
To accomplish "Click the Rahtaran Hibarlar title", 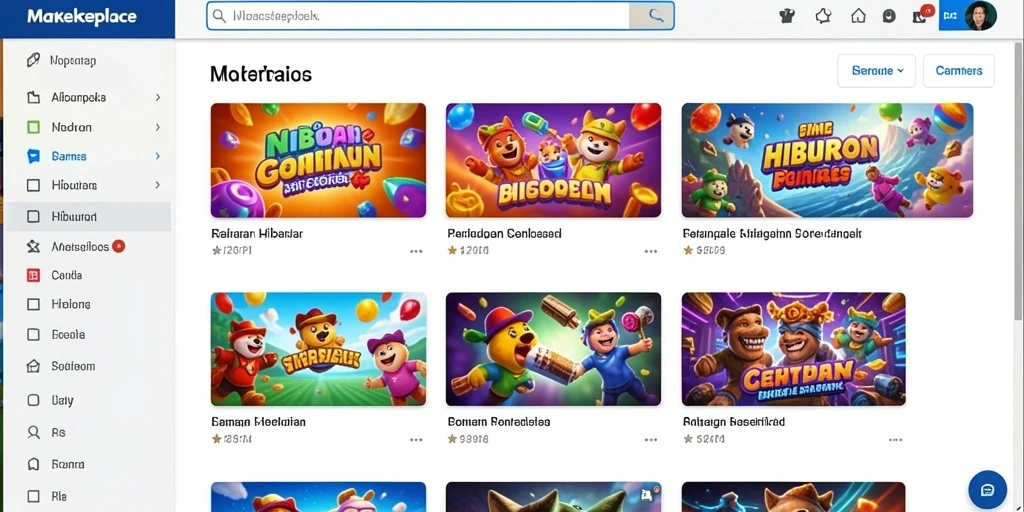I will tap(257, 233).
